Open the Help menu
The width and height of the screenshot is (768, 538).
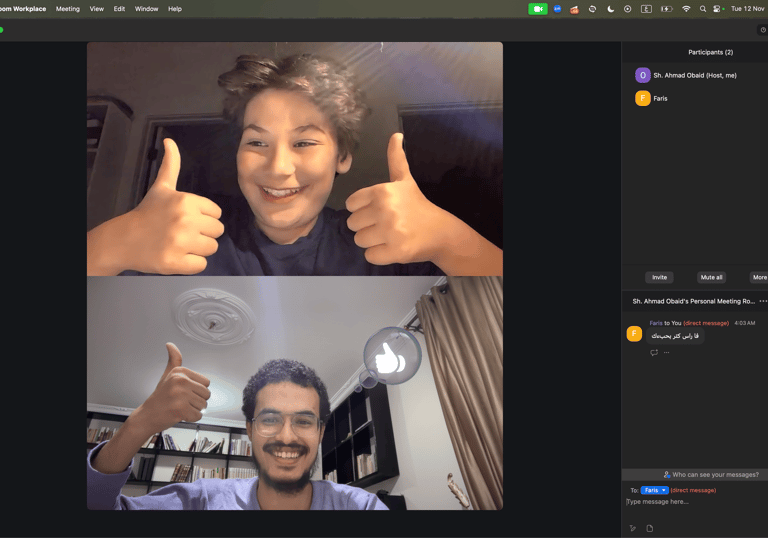pos(175,9)
